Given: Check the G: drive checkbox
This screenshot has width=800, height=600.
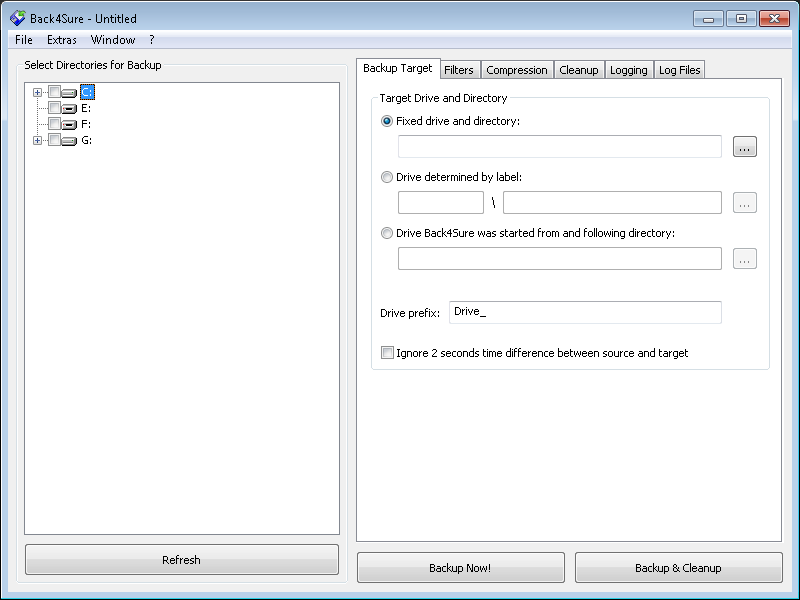Looking at the screenshot, I should [x=54, y=140].
